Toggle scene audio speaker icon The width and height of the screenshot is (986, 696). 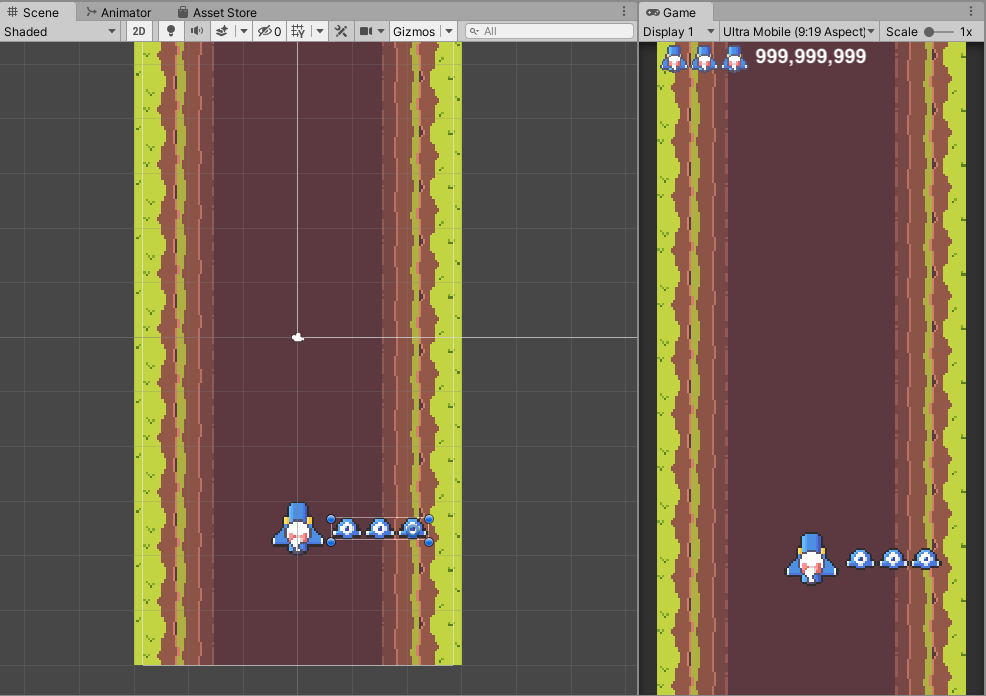coord(197,31)
